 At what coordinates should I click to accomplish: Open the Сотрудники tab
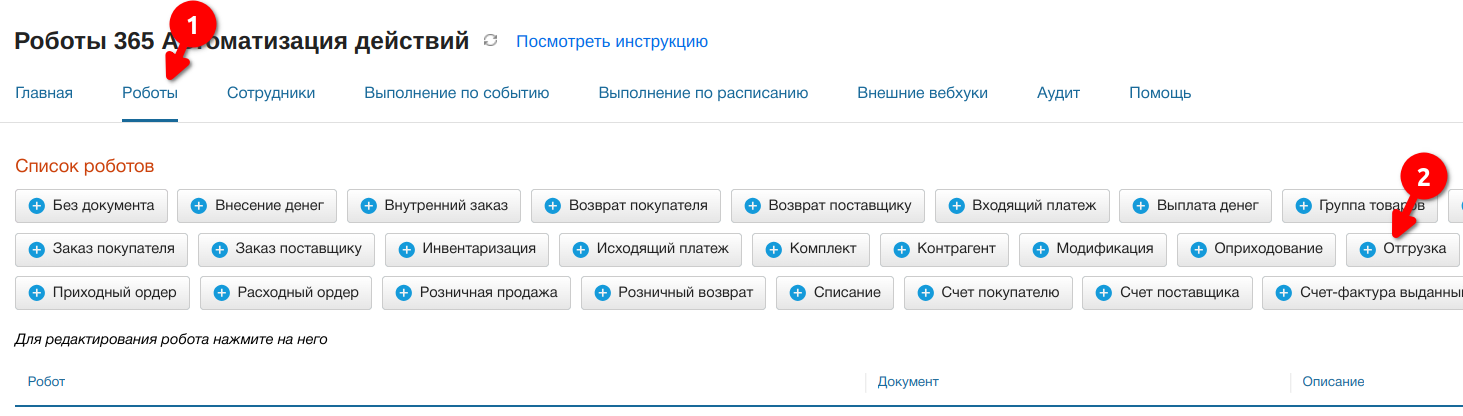271,93
